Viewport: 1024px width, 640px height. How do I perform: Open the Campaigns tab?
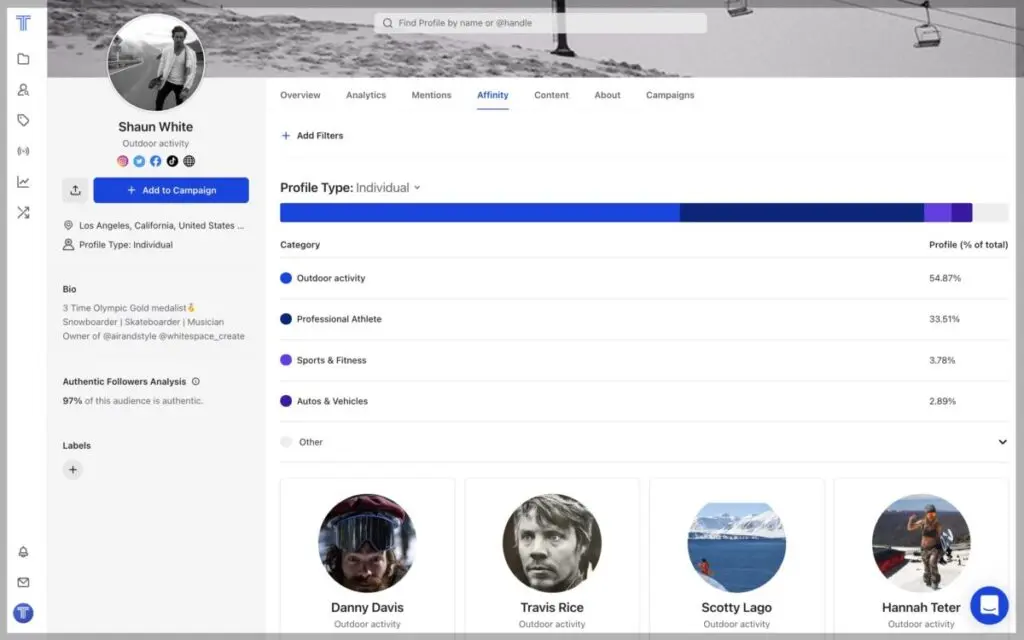coord(670,95)
